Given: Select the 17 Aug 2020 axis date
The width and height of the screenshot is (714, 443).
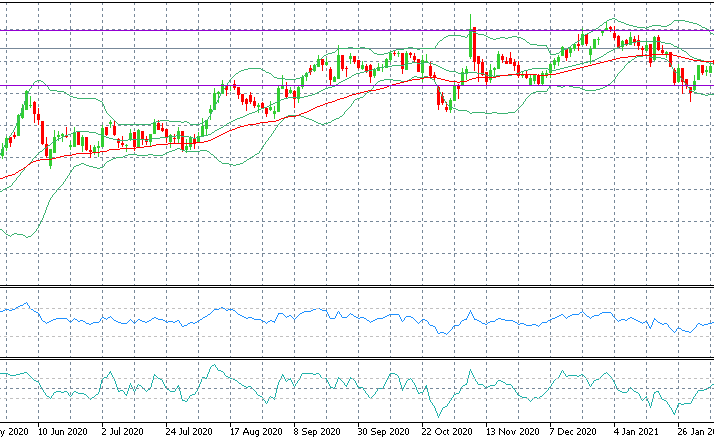Looking at the screenshot, I should tap(256, 432).
